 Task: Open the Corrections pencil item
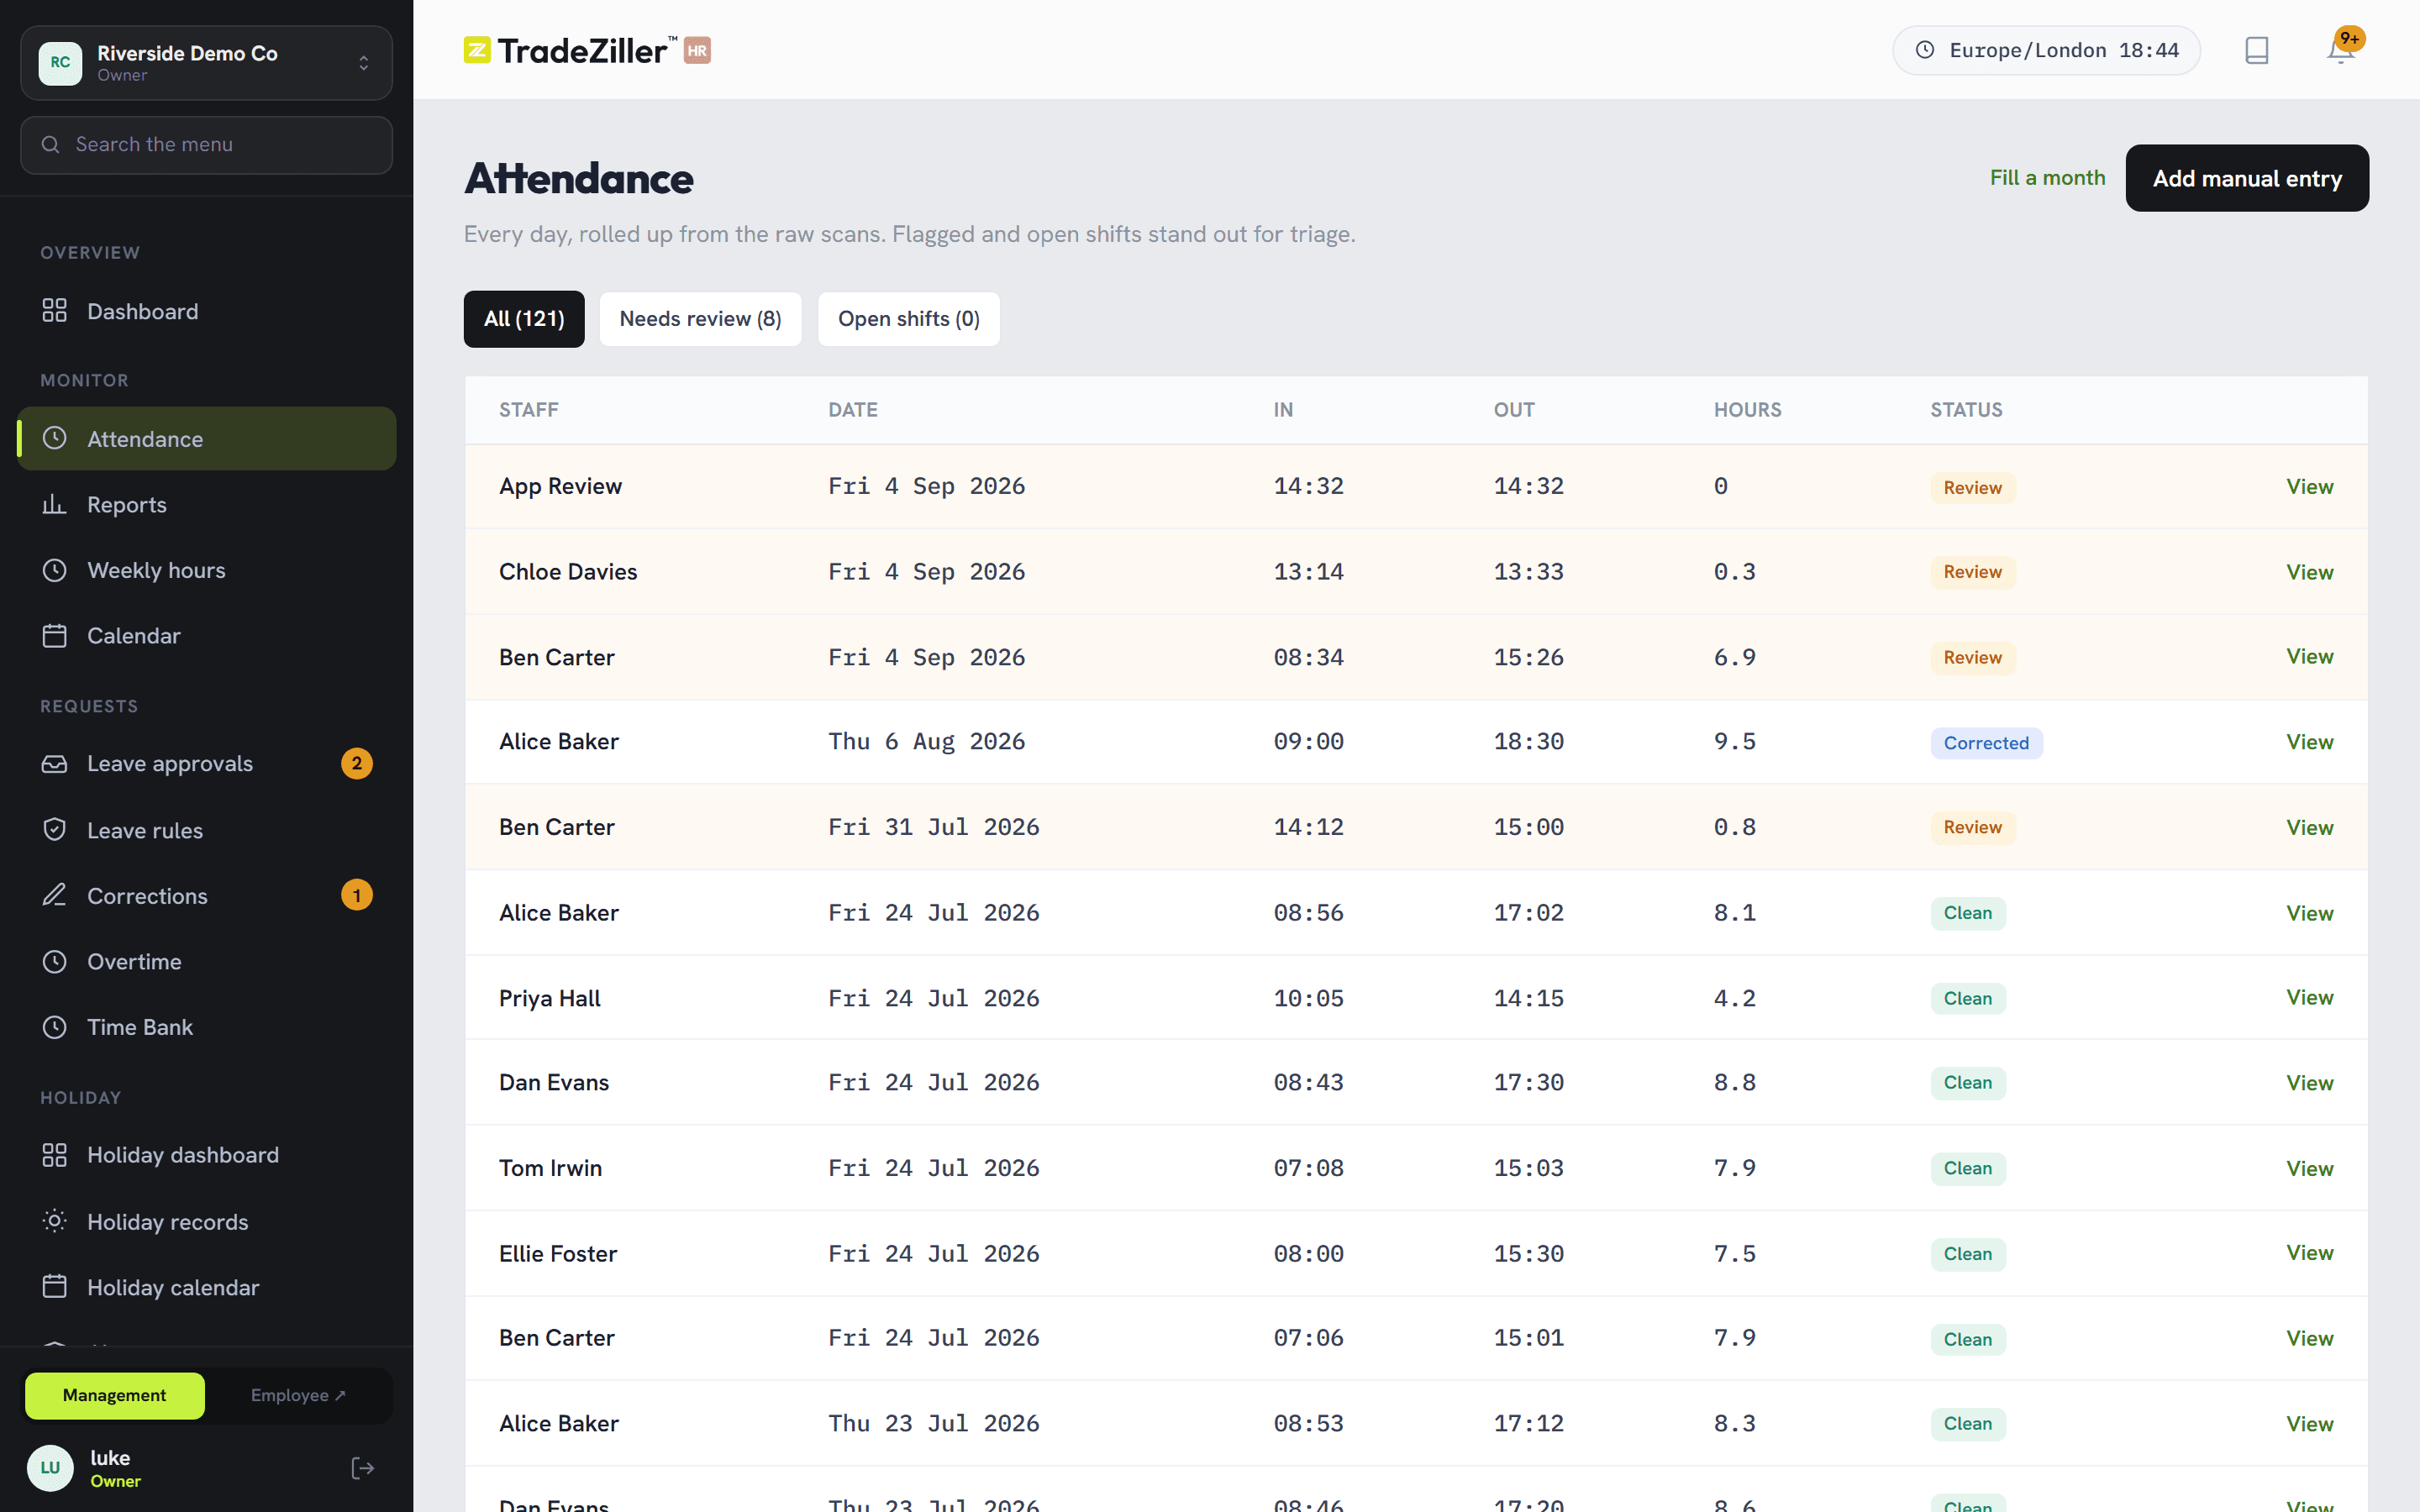coord(207,895)
